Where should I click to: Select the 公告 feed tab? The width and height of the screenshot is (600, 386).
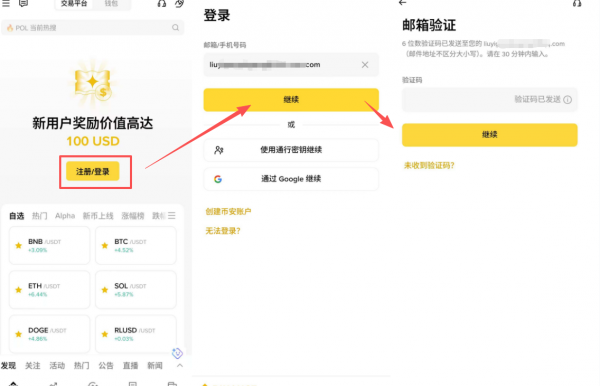click(106, 366)
